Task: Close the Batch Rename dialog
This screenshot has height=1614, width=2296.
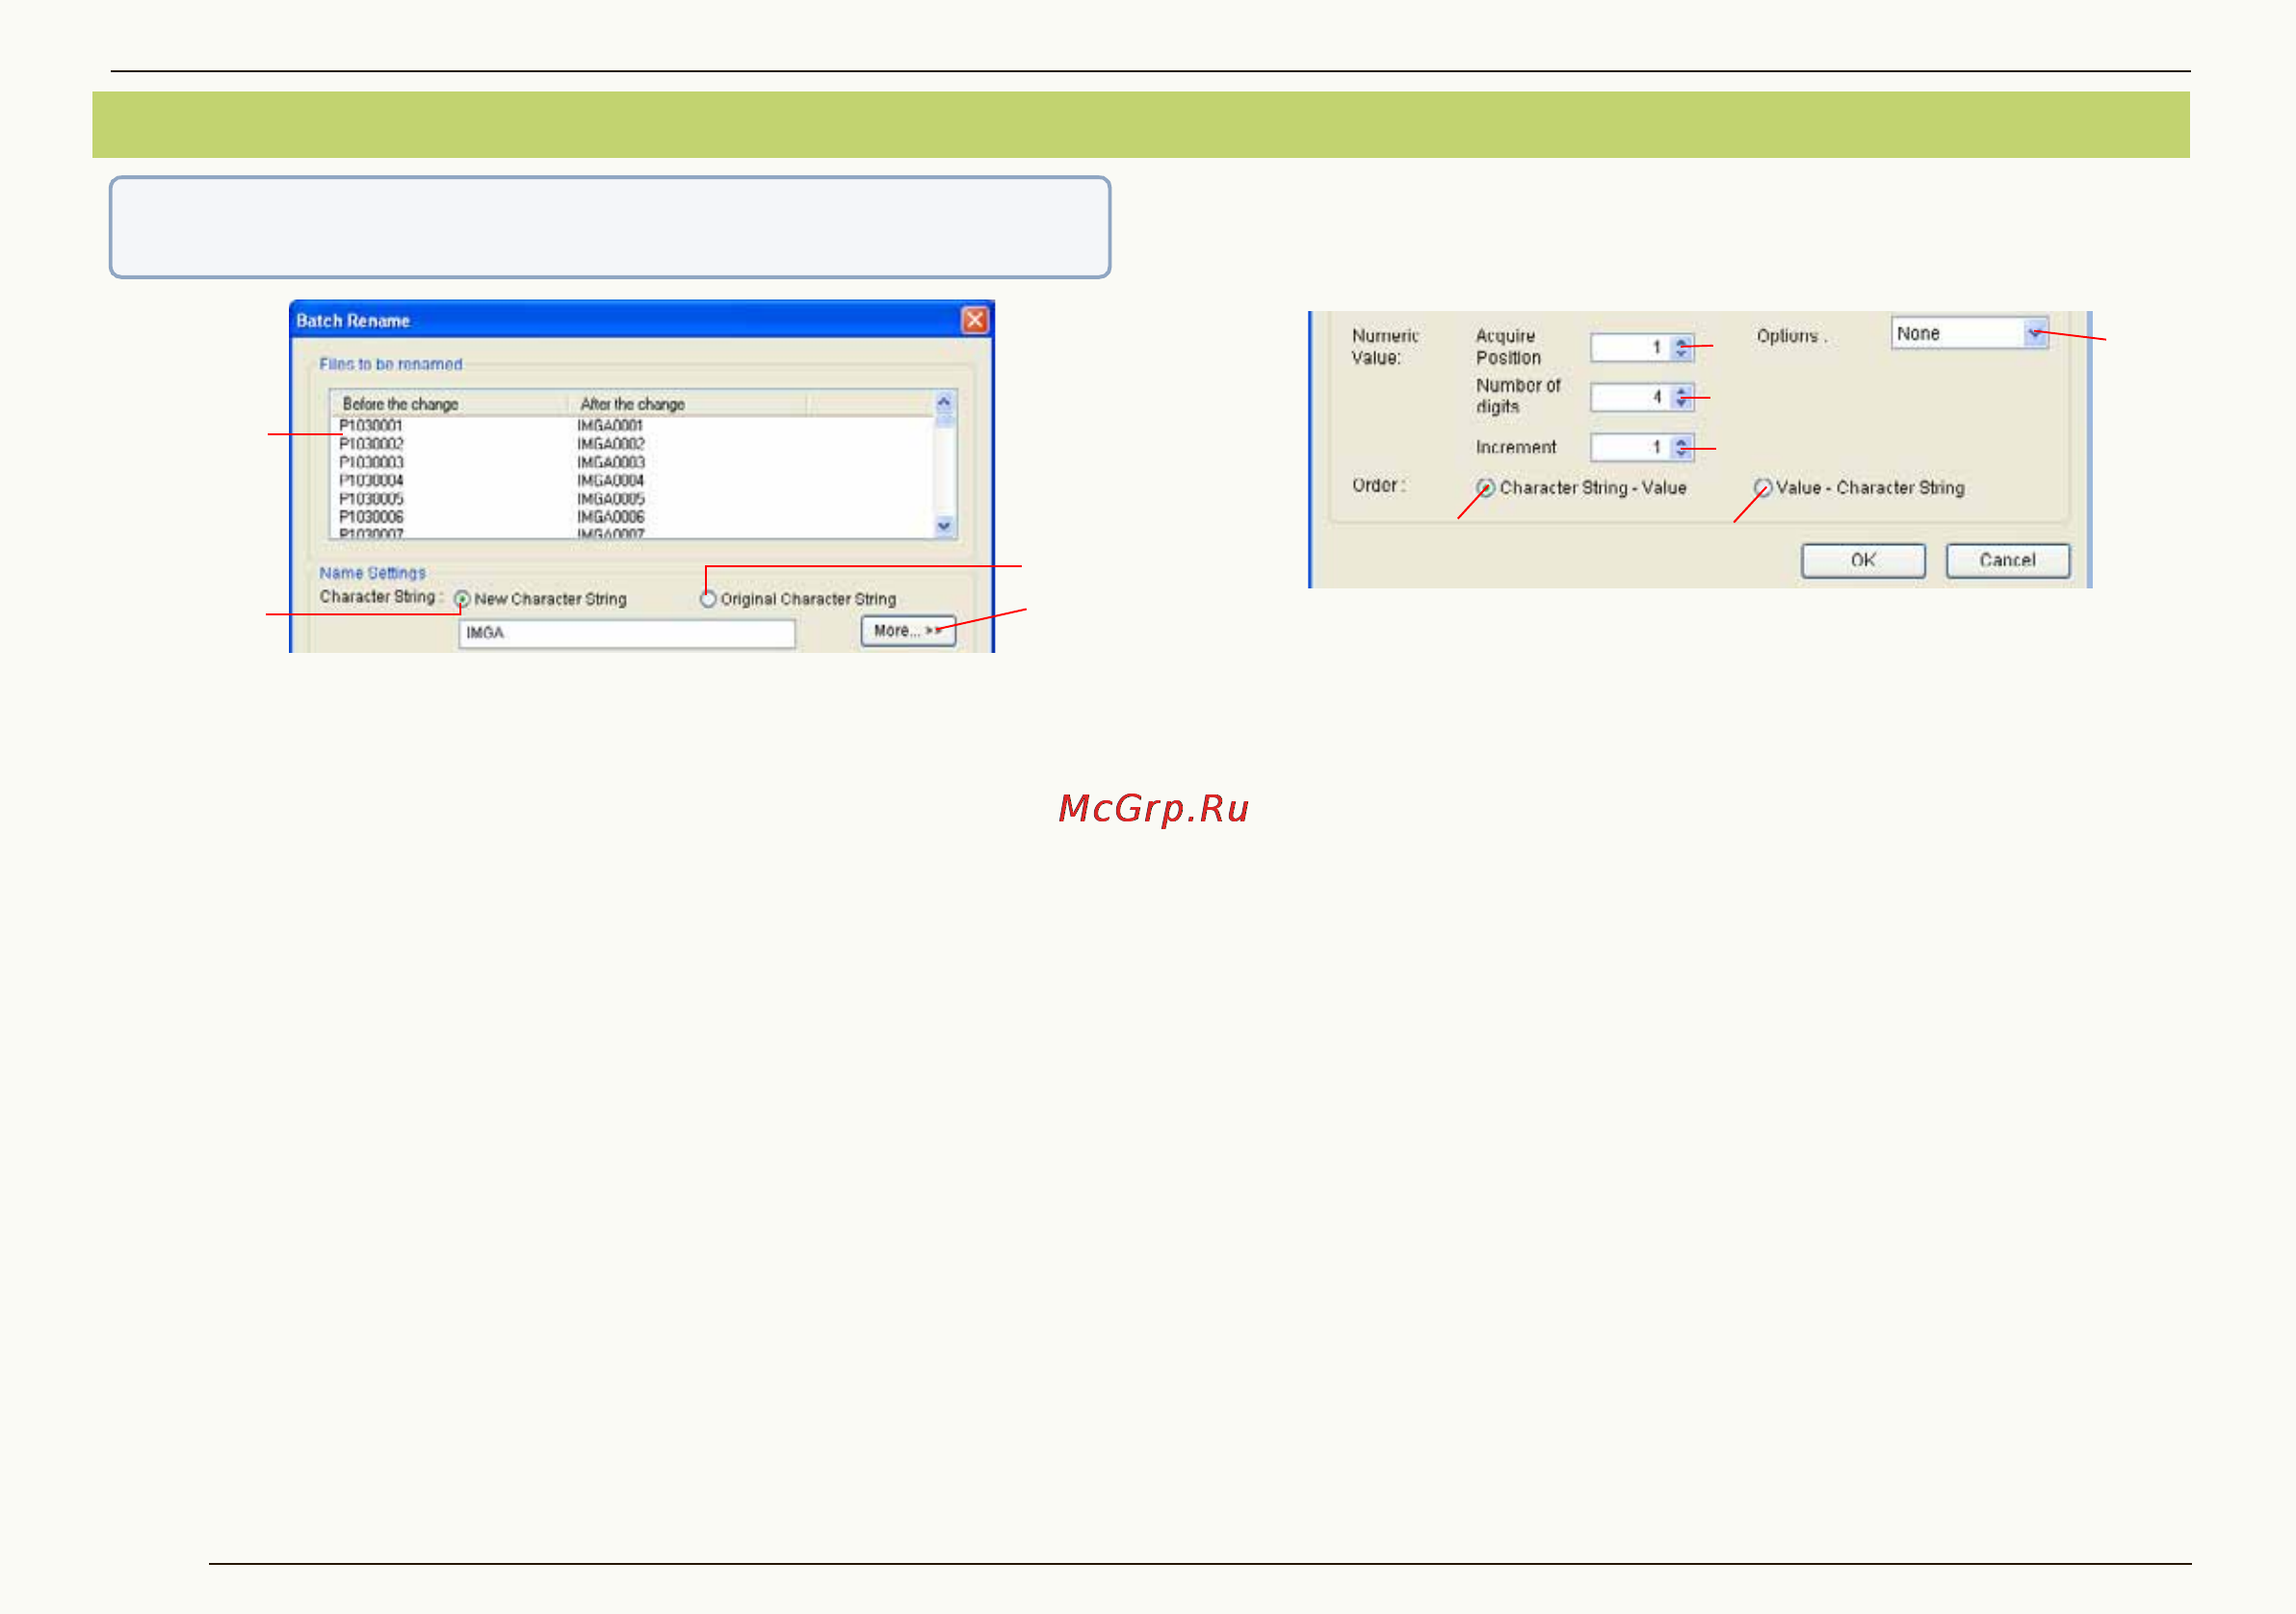Action: pyautogui.click(x=974, y=319)
